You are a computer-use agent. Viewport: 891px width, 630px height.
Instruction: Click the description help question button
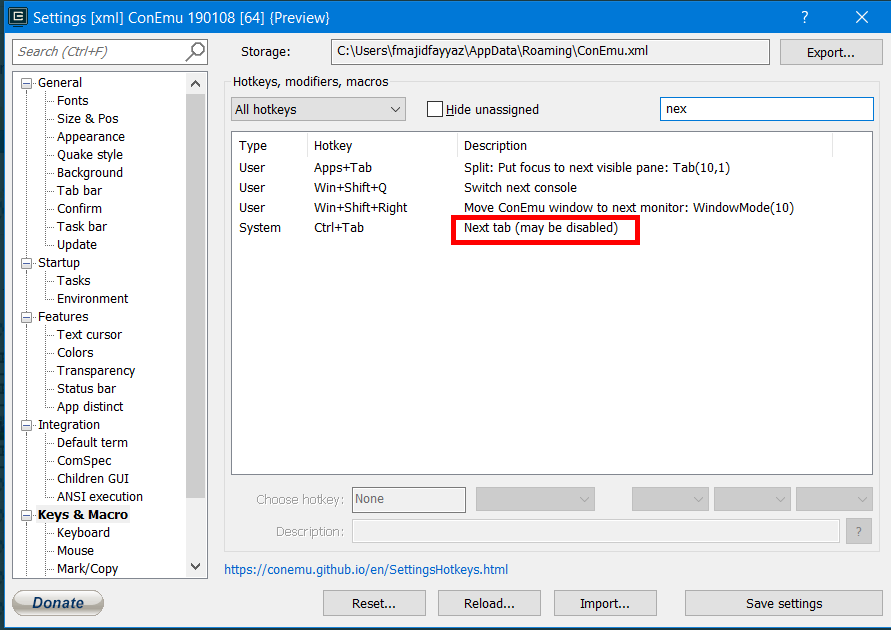click(x=859, y=532)
